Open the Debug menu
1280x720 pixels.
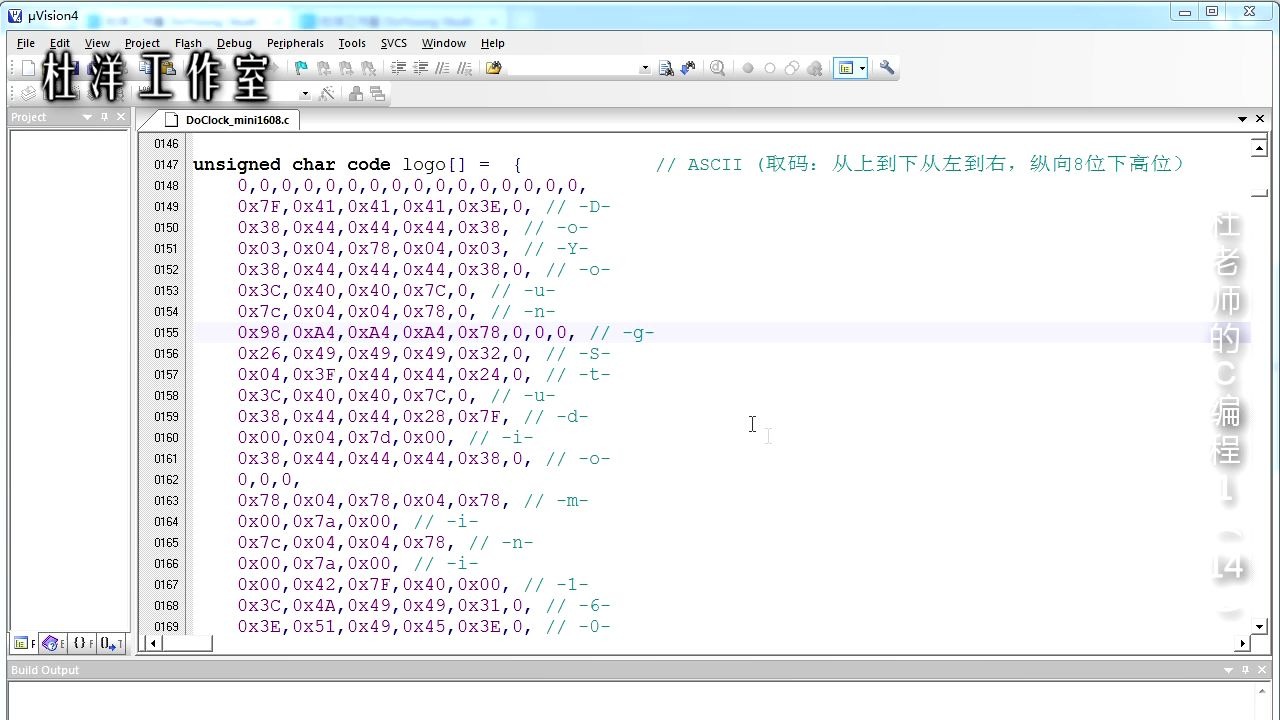pos(234,43)
